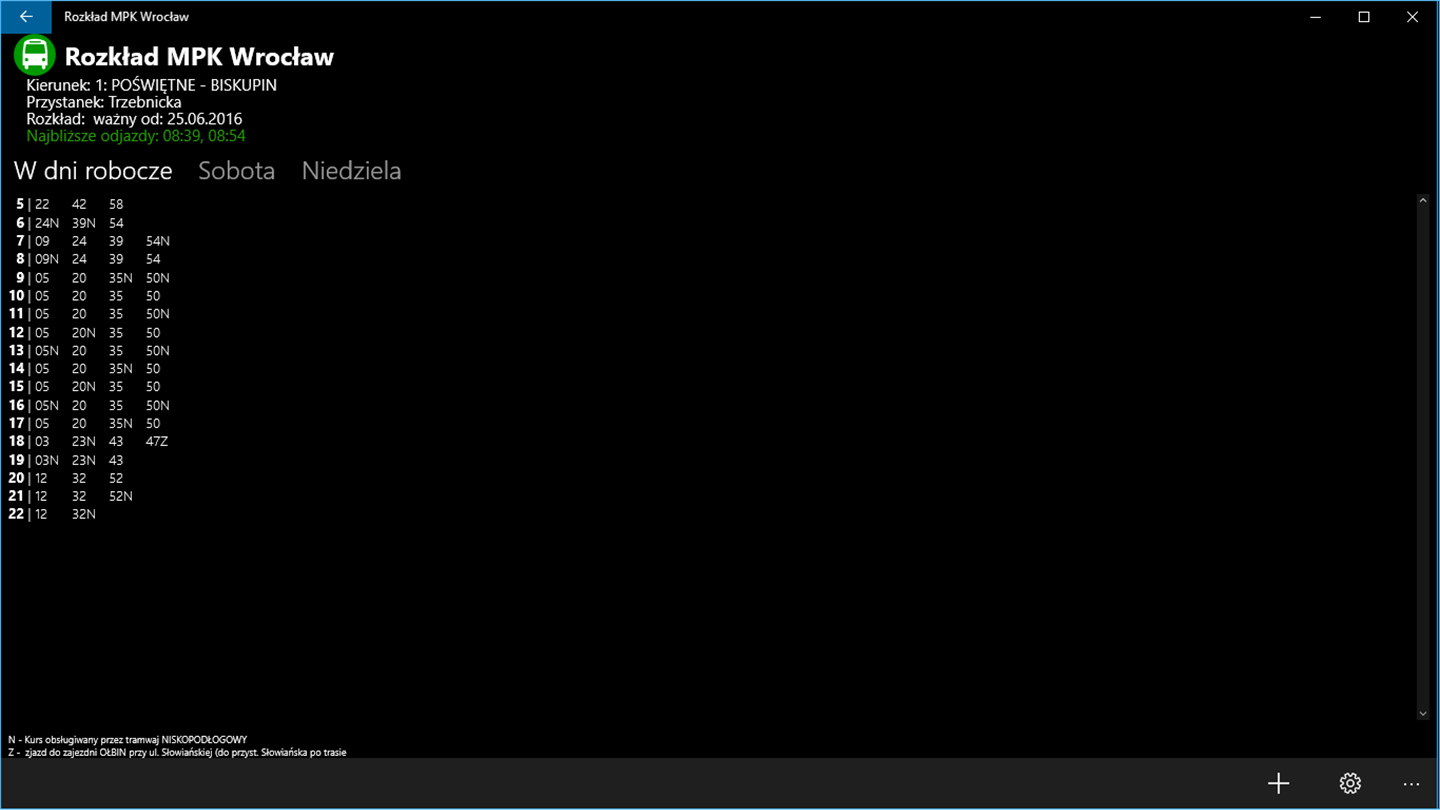Viewport: 1440px width, 810px height.
Task: Click the scrollbar up arrow
Action: point(1423,201)
